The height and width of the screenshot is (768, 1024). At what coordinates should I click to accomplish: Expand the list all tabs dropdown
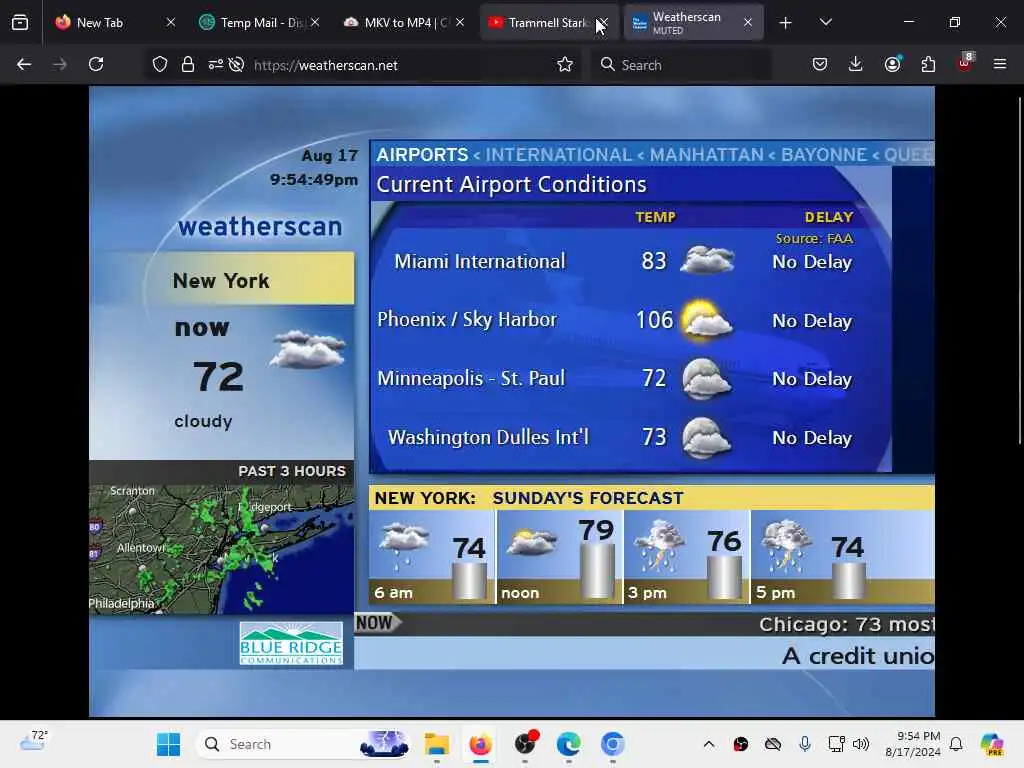pos(825,23)
